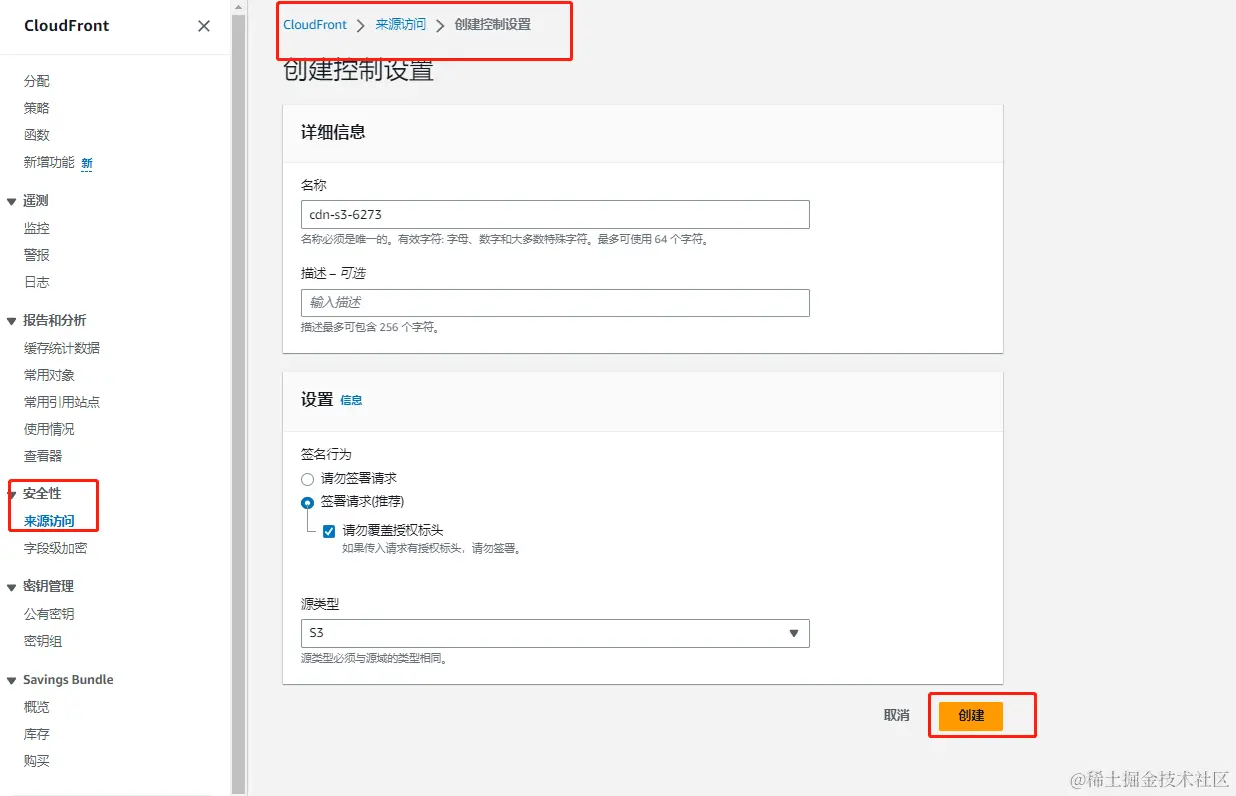Open 概览 under Savings Bundle

(x=37, y=707)
